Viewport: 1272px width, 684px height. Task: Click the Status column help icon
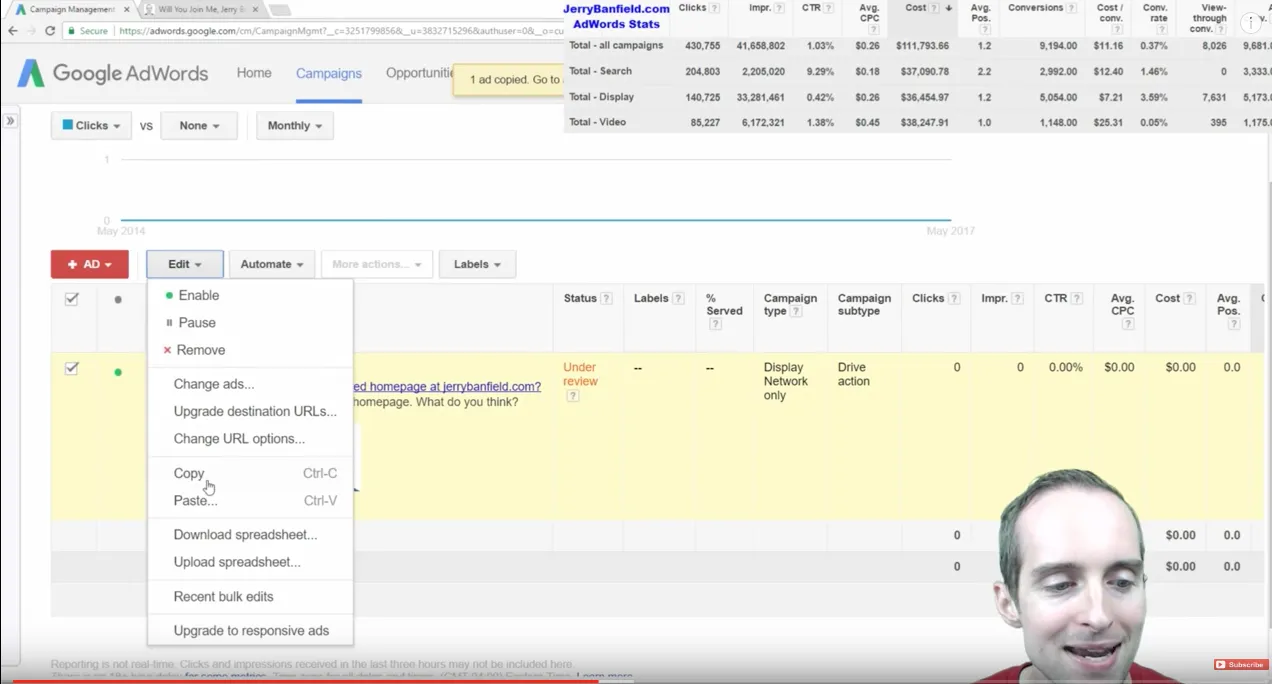tap(606, 299)
